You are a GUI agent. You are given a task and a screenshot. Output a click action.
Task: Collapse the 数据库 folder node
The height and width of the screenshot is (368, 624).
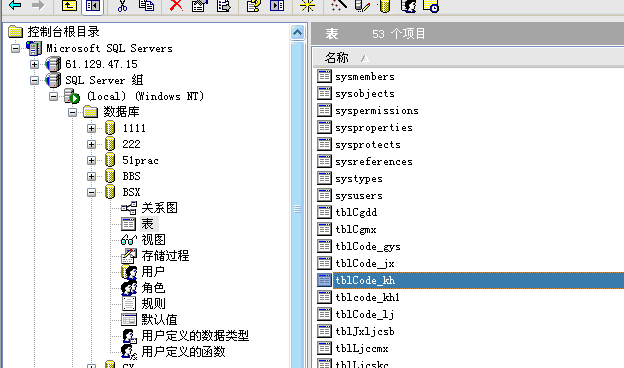coord(72,113)
